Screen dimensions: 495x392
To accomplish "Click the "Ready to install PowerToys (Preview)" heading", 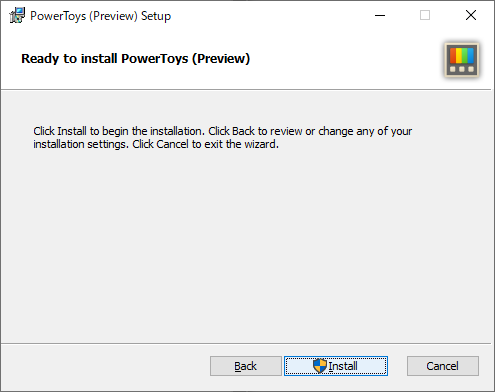I will click(136, 59).
